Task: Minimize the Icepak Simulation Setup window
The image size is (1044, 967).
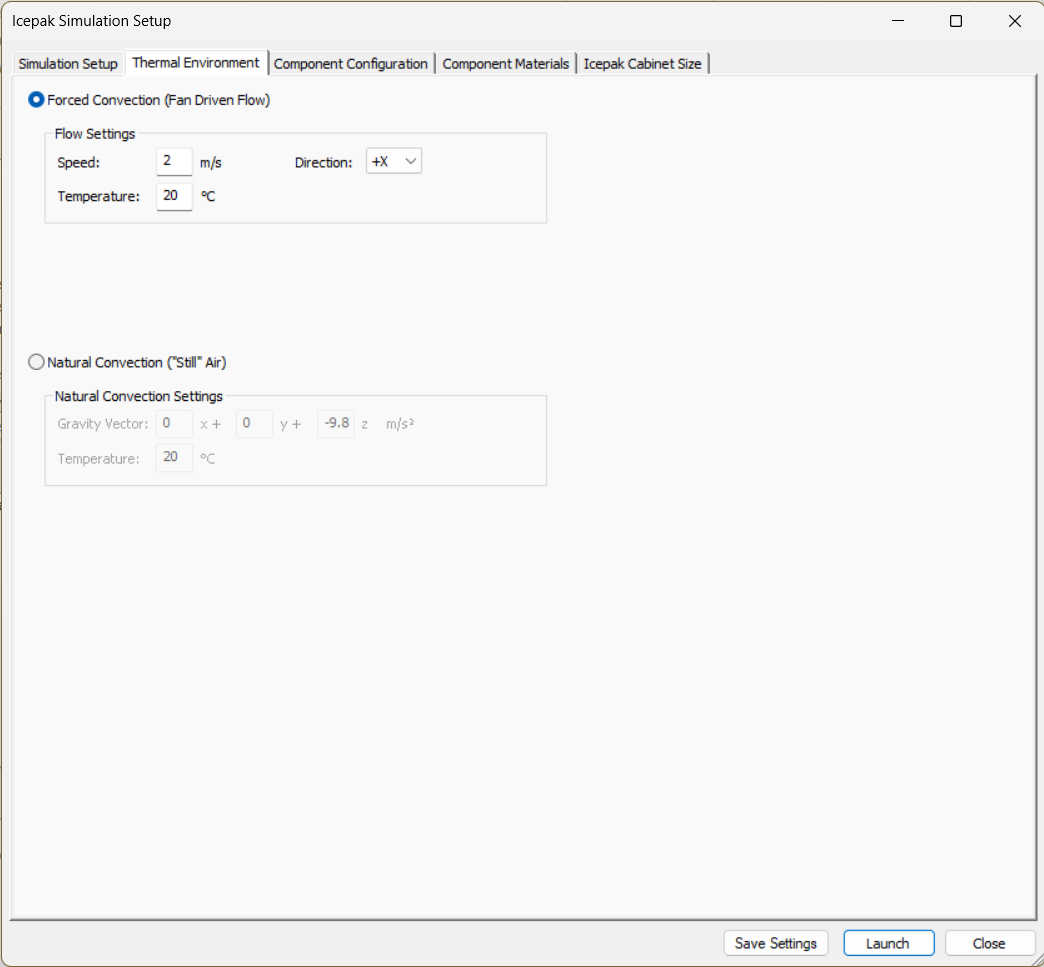Action: [898, 21]
